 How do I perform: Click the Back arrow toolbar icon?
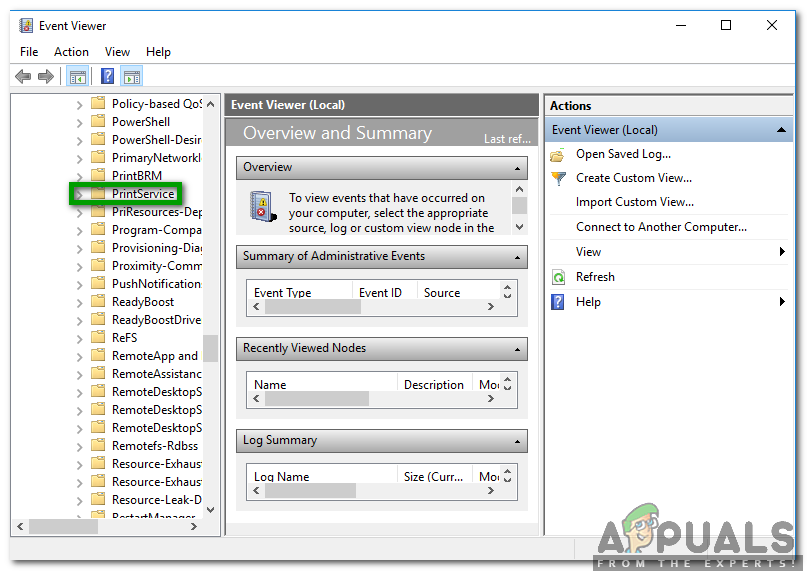click(x=23, y=77)
